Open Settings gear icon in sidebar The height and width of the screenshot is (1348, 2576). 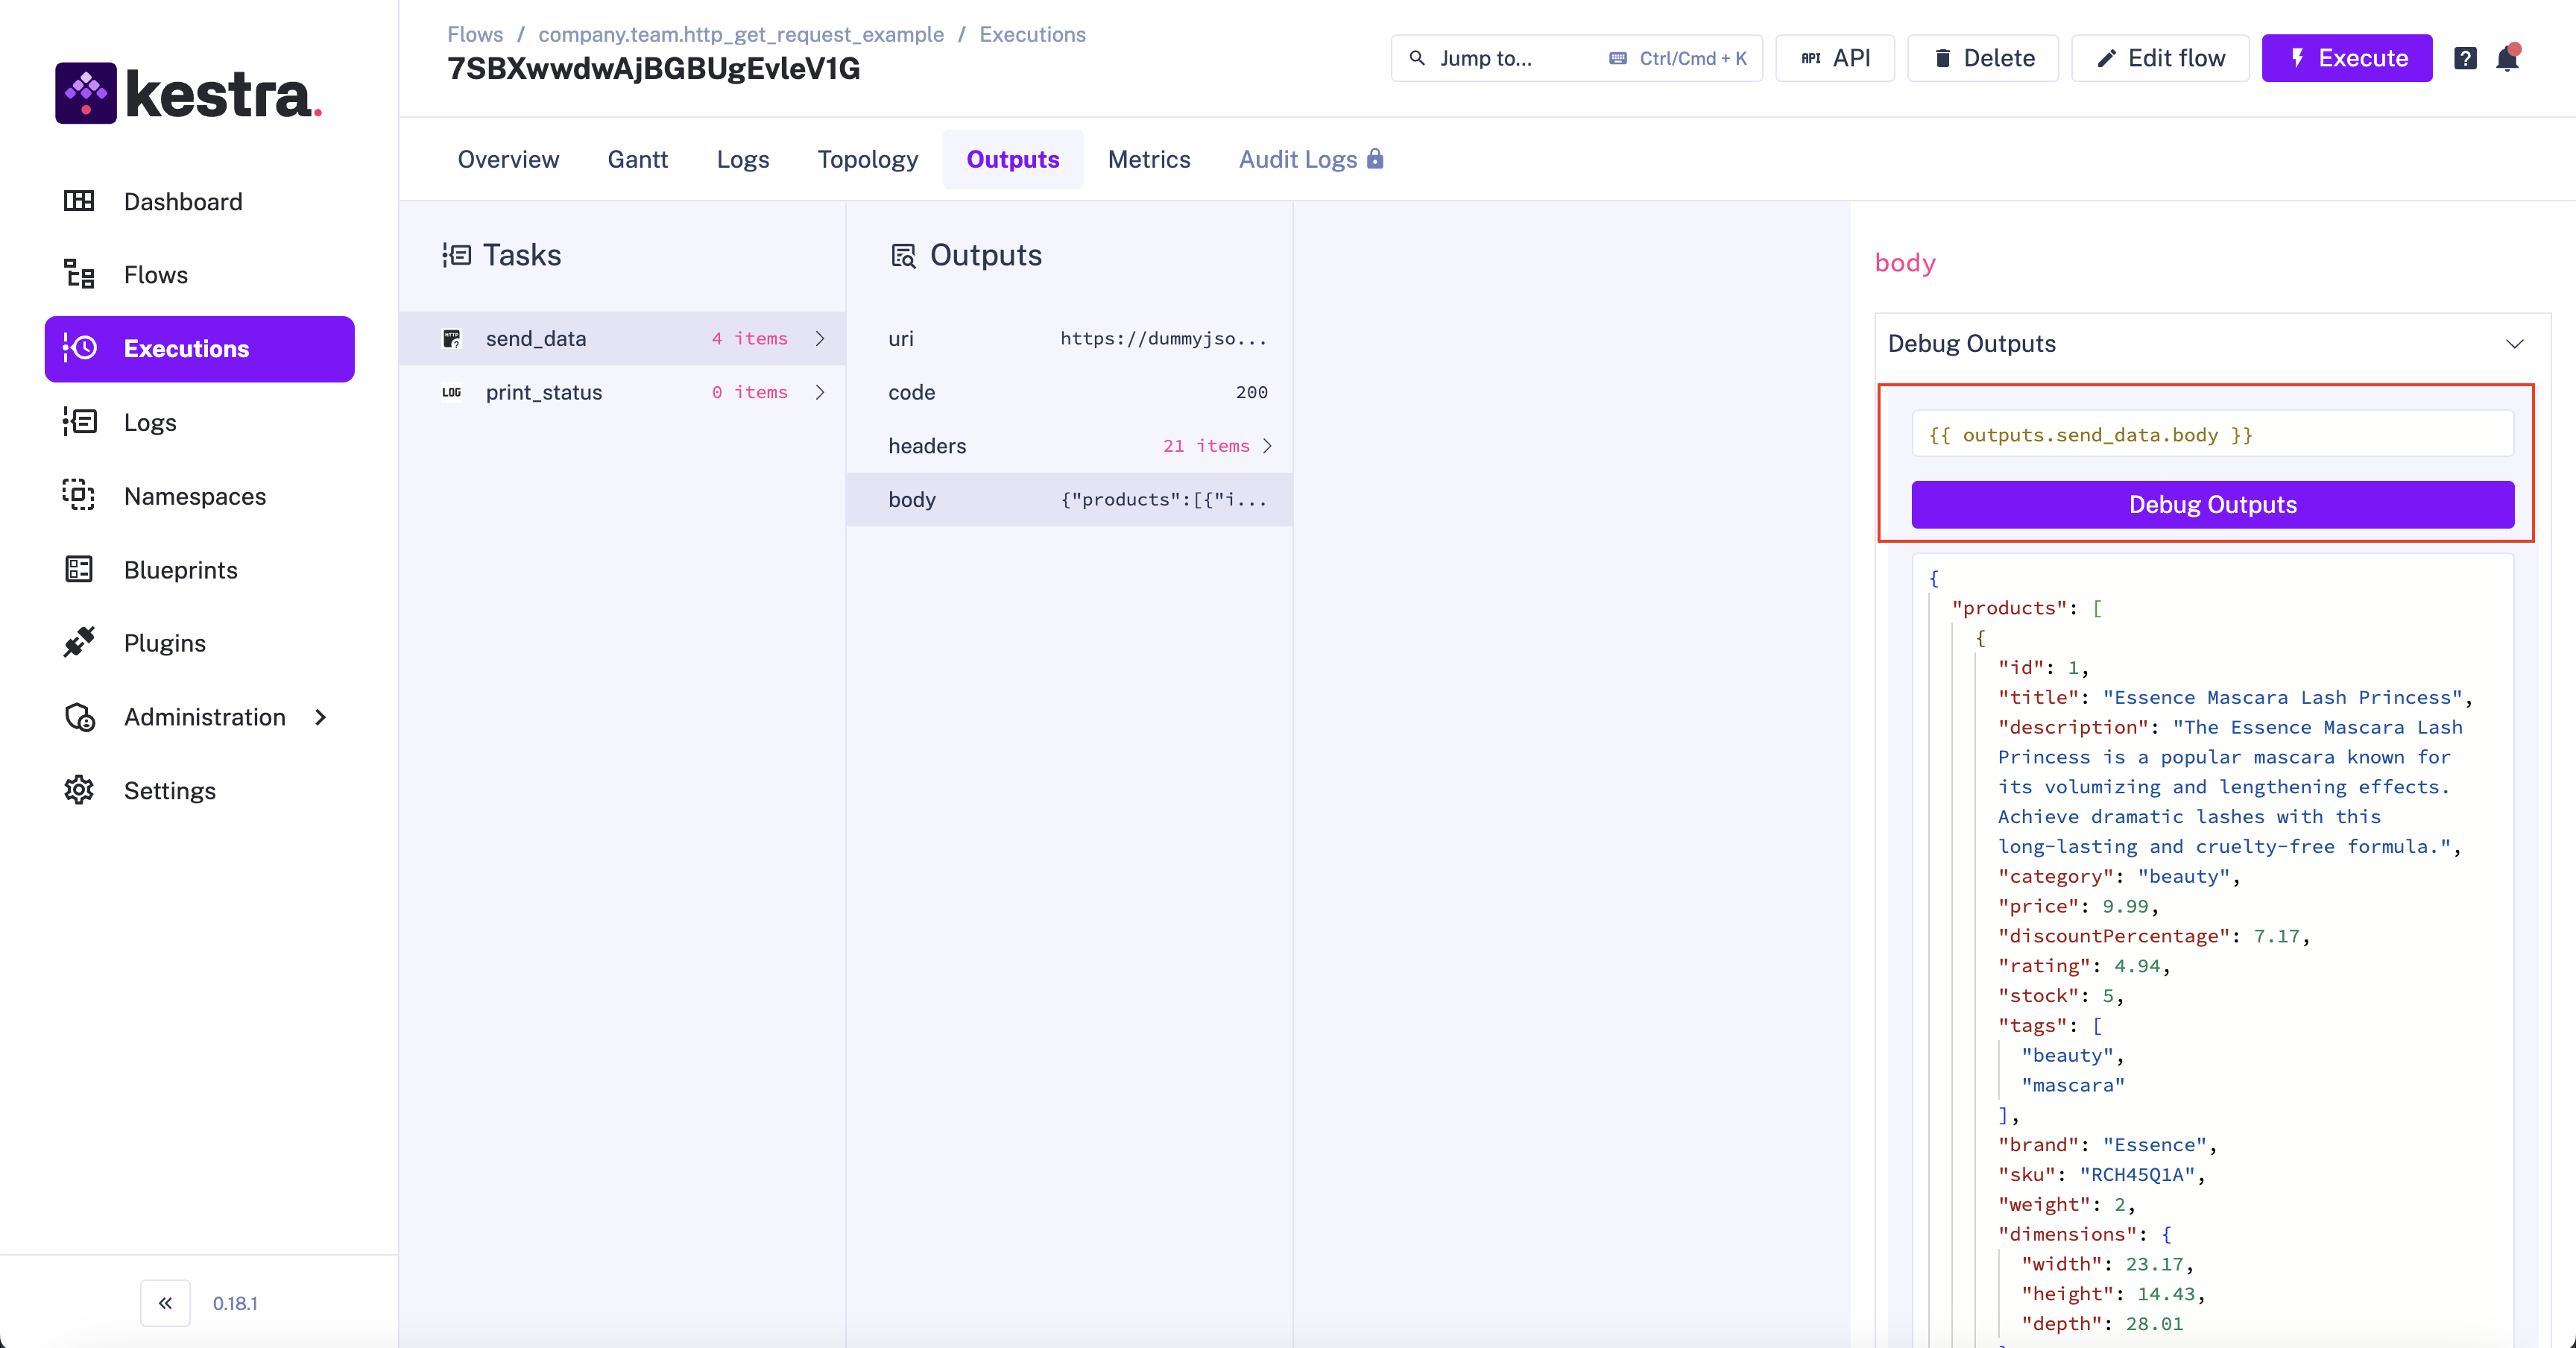point(79,790)
